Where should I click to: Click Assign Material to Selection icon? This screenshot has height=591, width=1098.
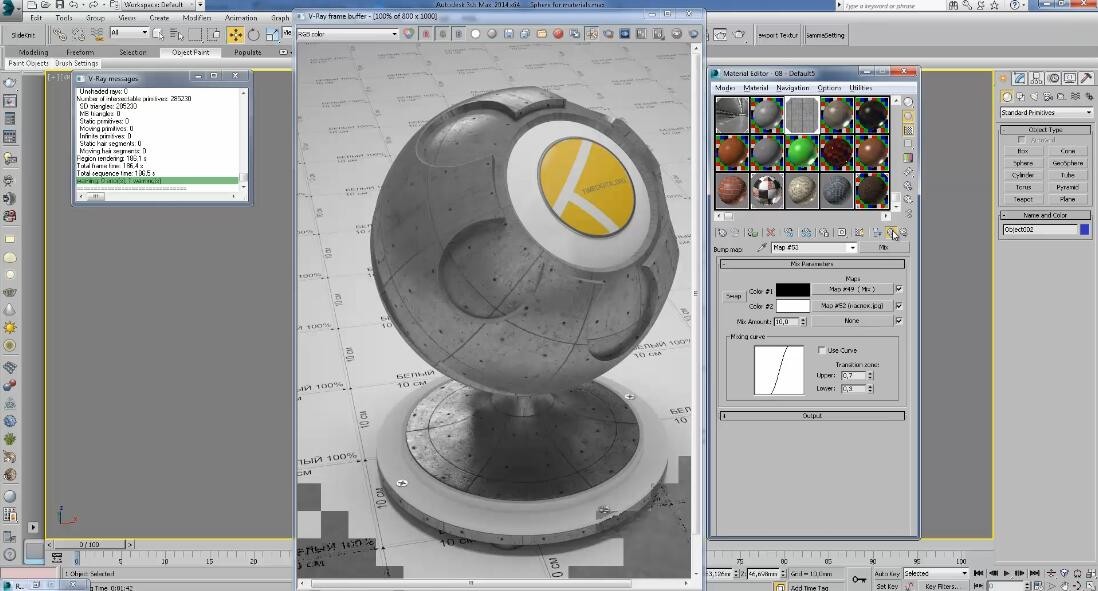[753, 232]
